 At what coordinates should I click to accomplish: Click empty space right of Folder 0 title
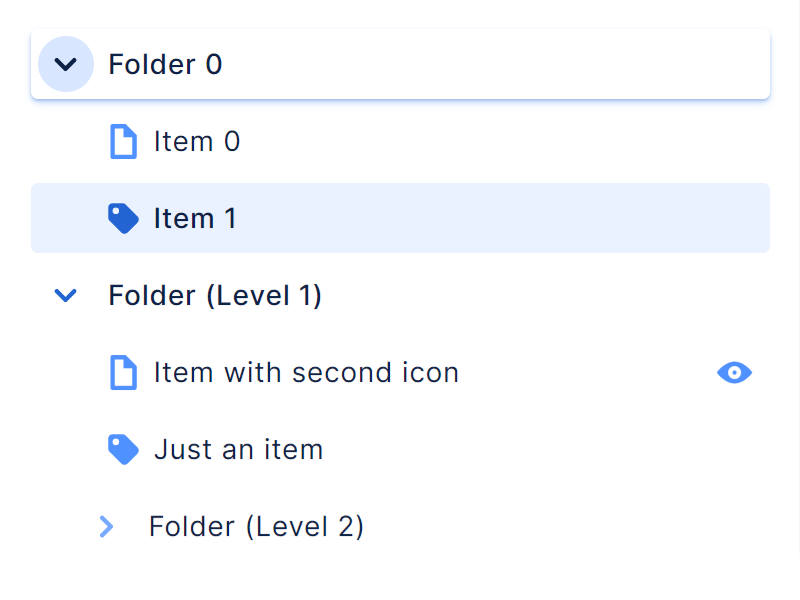coord(500,65)
